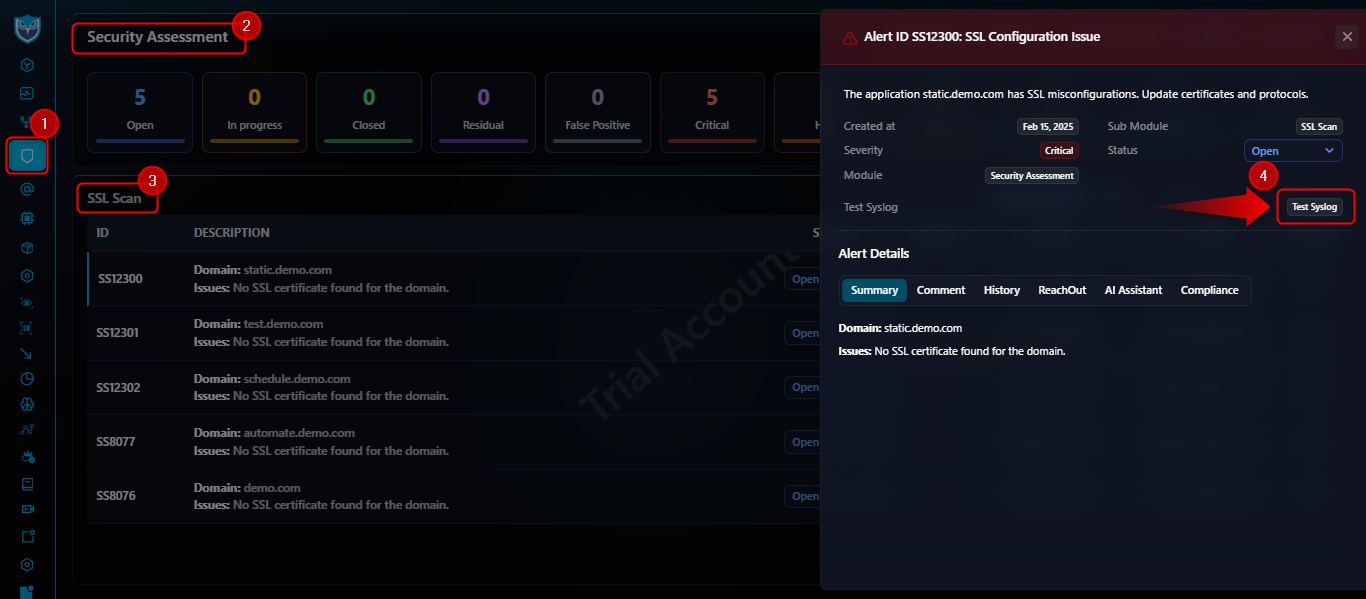Filter by the Residual count card
Image resolution: width=1366 pixels, height=599 pixels.
coord(483,112)
